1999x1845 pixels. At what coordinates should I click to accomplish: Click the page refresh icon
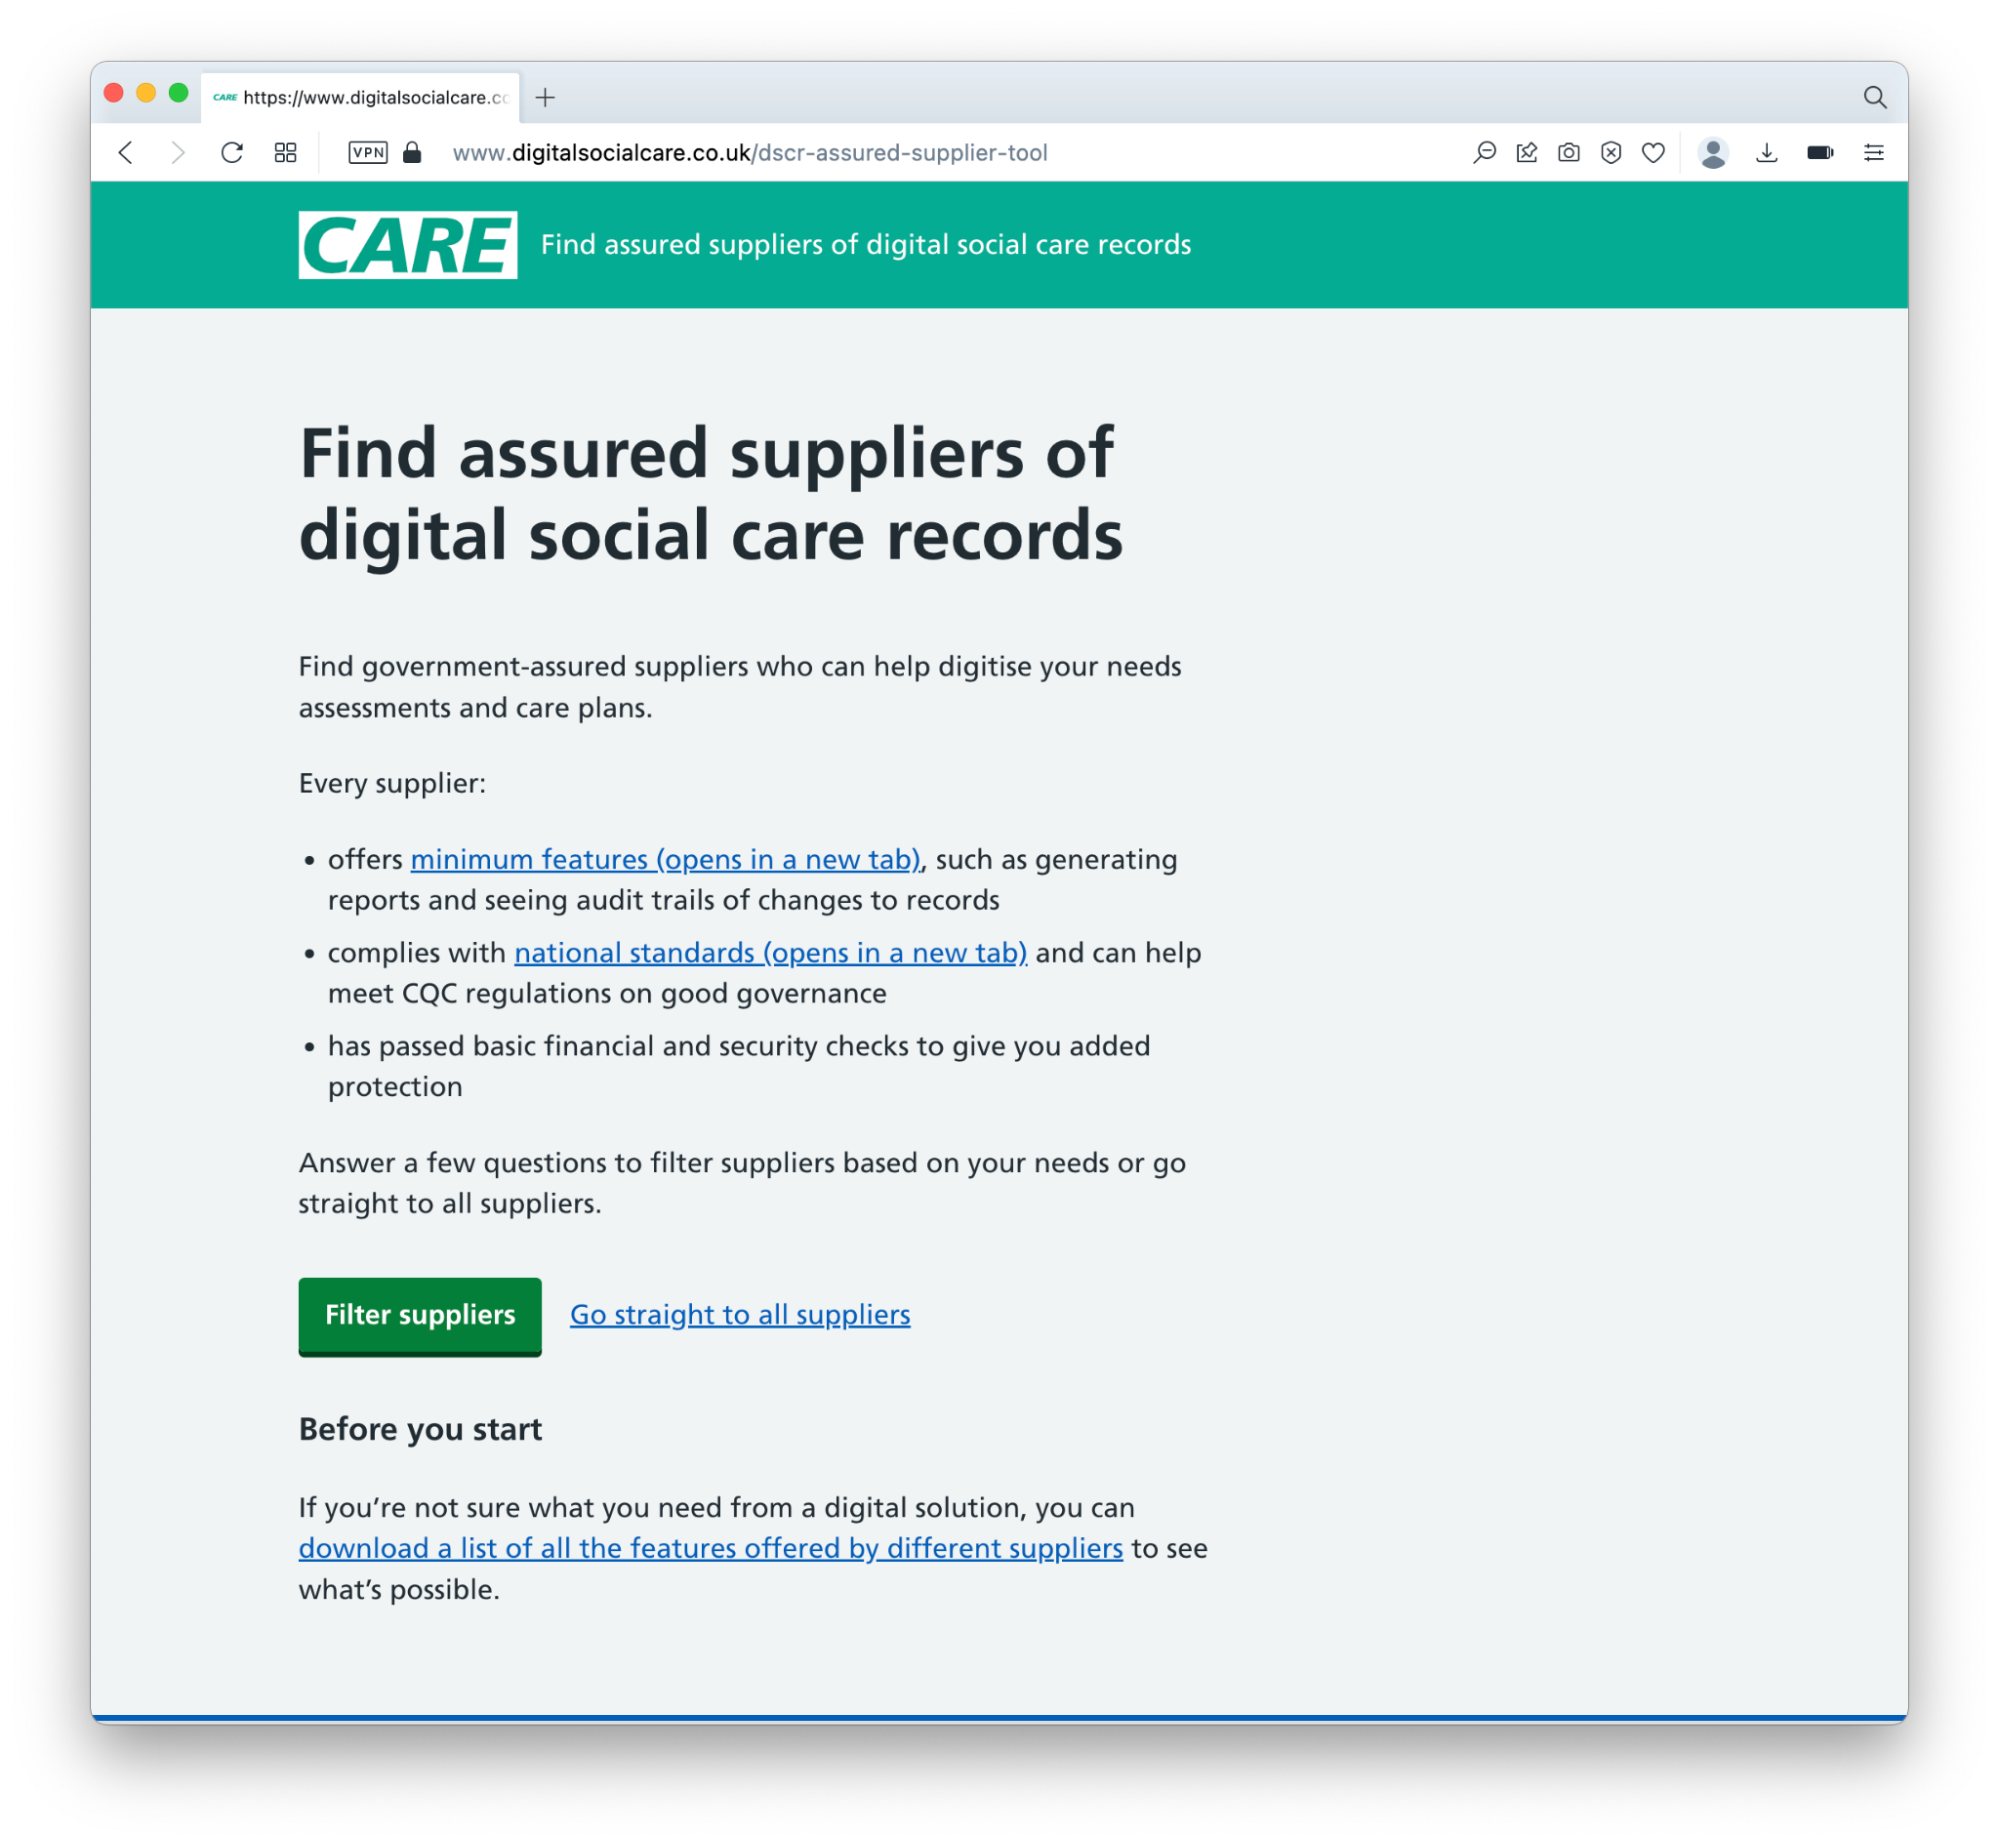click(x=232, y=153)
